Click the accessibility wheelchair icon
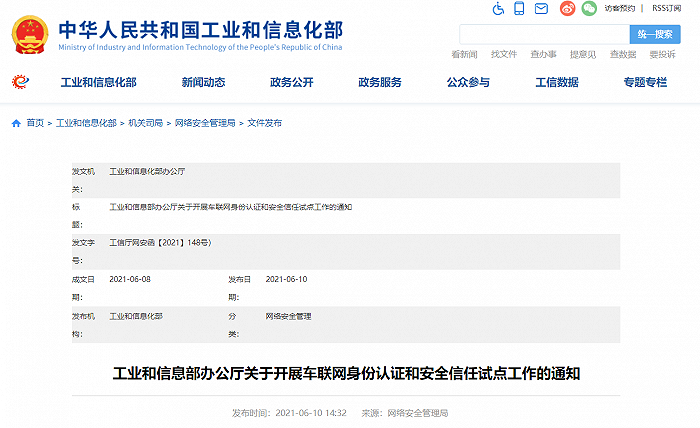The height and width of the screenshot is (428, 700). (x=500, y=9)
